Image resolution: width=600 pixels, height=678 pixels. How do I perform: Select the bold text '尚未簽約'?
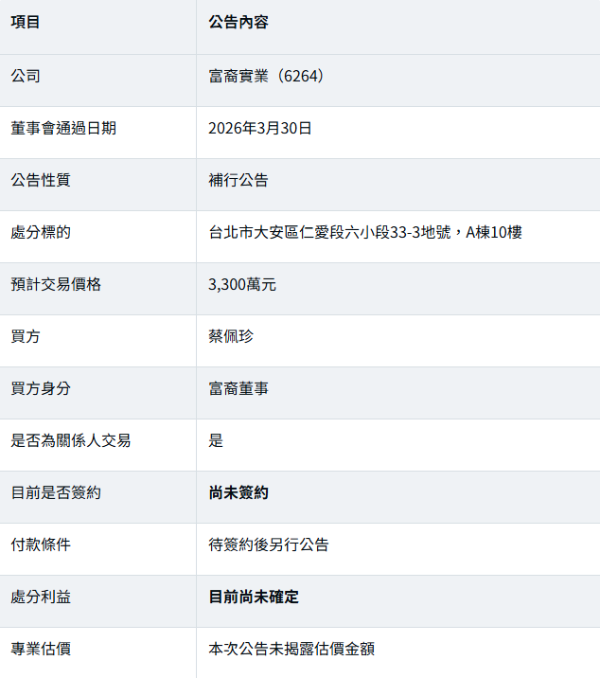click(238, 493)
